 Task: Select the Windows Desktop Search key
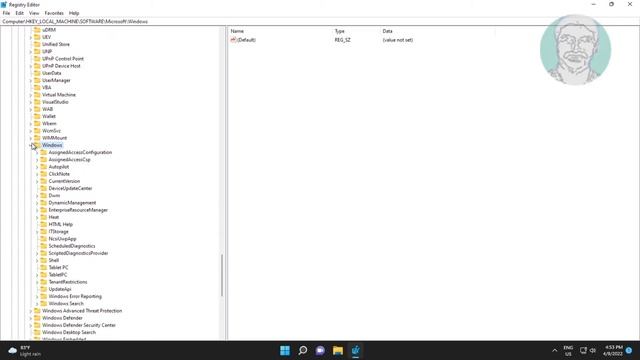(x=69, y=332)
